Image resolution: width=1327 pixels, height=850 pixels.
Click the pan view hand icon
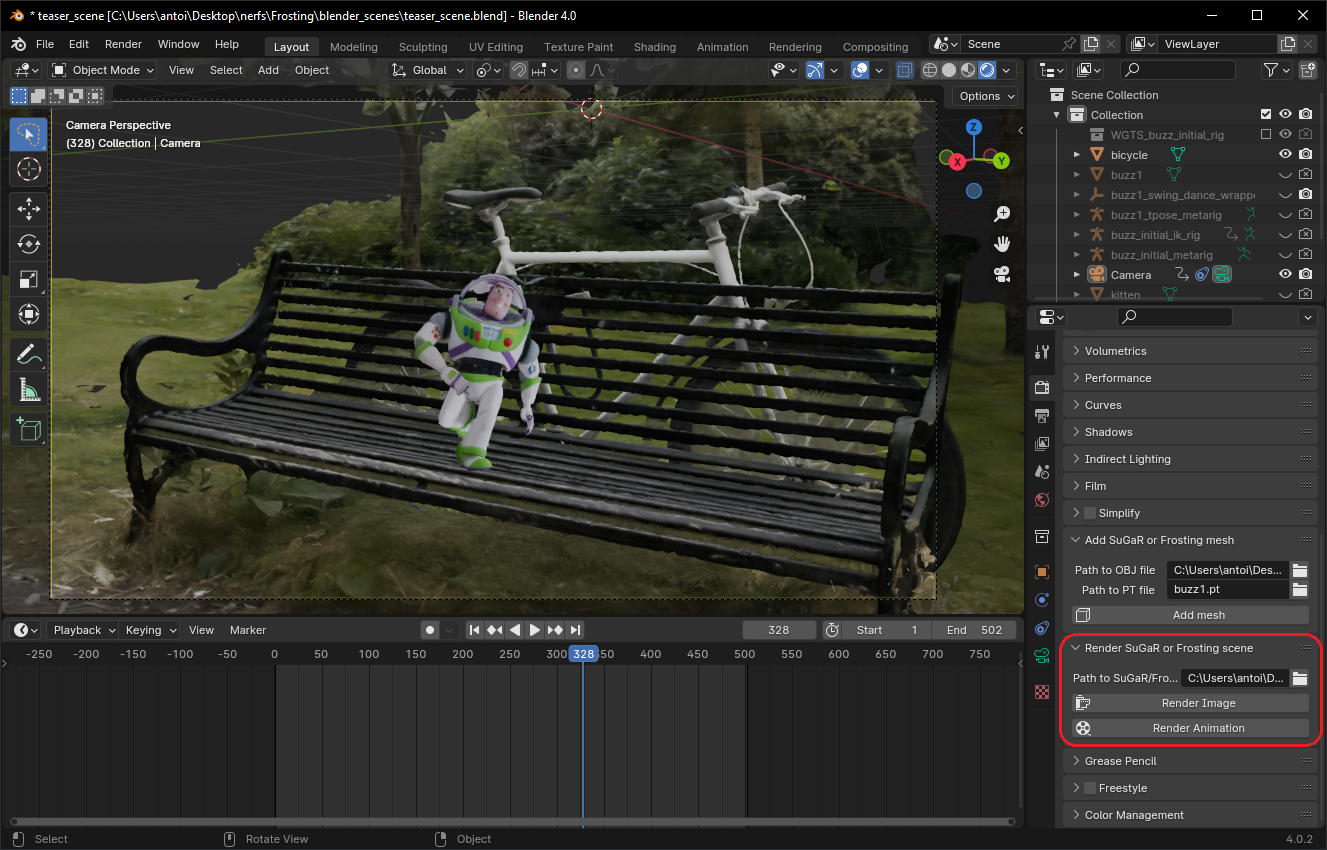click(x=1002, y=243)
